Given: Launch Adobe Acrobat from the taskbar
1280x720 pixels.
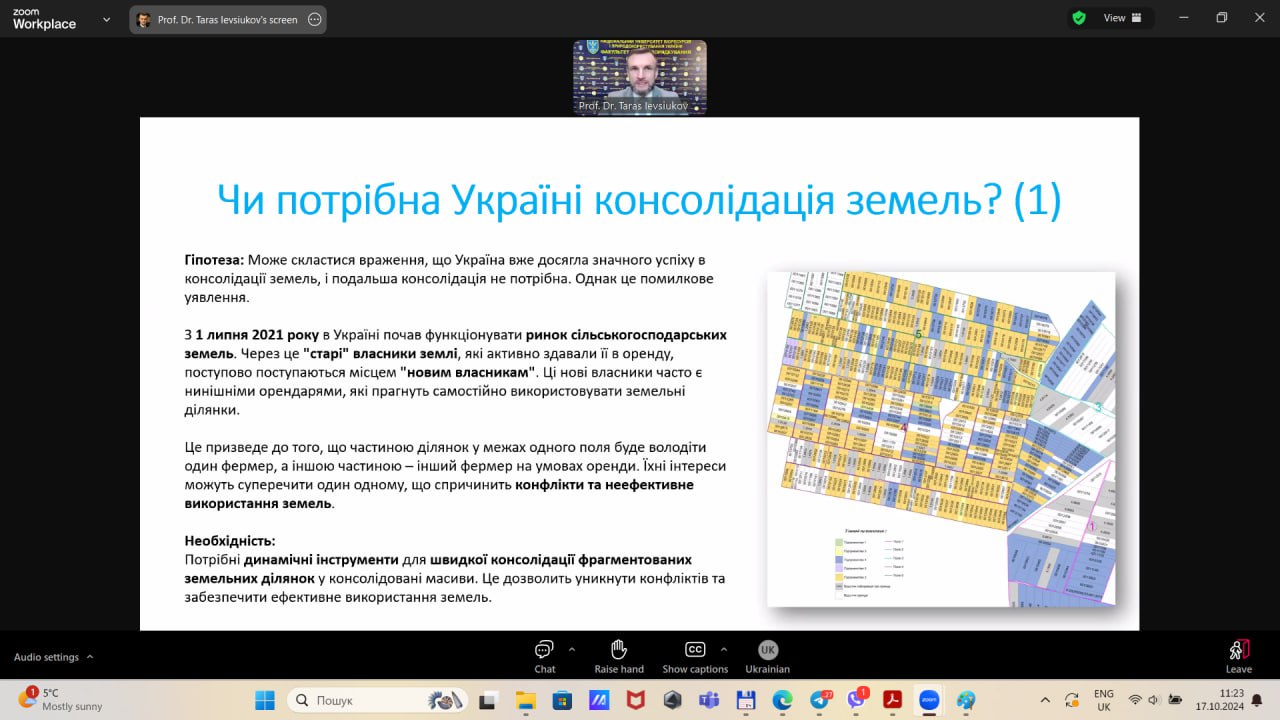Looking at the screenshot, I should (892, 700).
